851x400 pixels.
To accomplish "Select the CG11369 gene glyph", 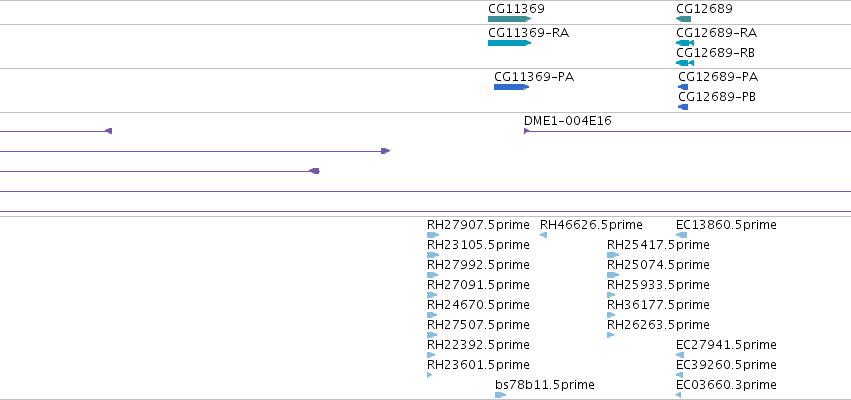I will click(509, 19).
